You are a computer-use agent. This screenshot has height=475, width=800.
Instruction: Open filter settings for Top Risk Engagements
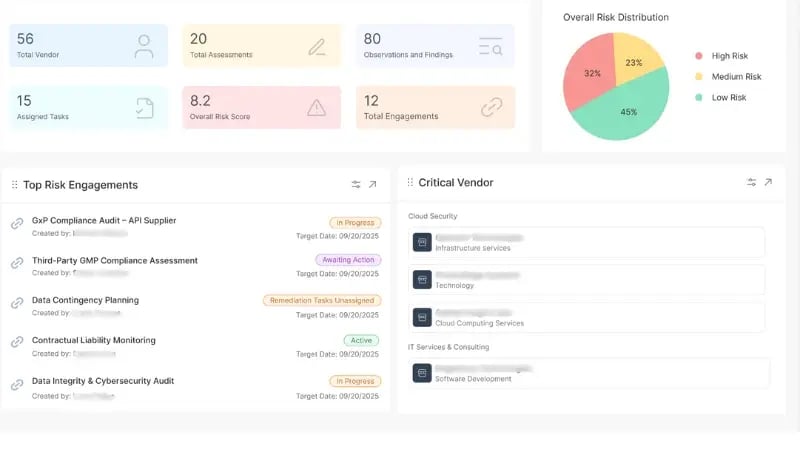pos(356,184)
